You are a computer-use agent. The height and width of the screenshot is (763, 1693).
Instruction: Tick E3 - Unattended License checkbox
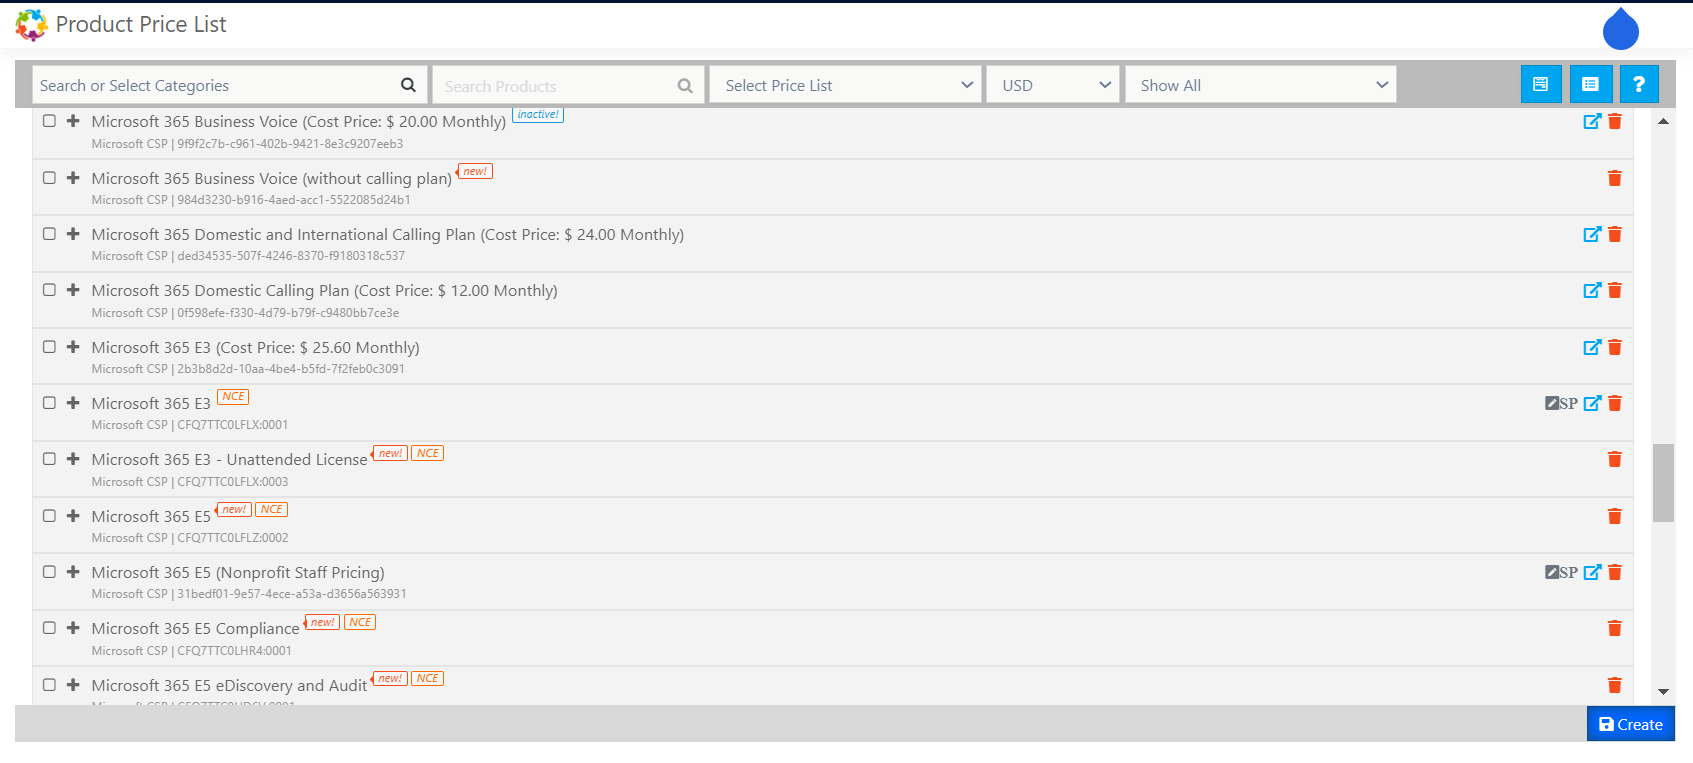49,459
